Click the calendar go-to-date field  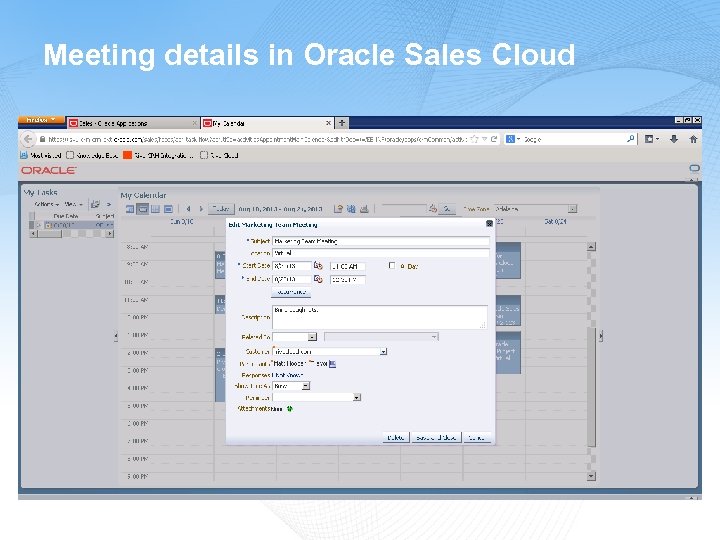(404, 209)
